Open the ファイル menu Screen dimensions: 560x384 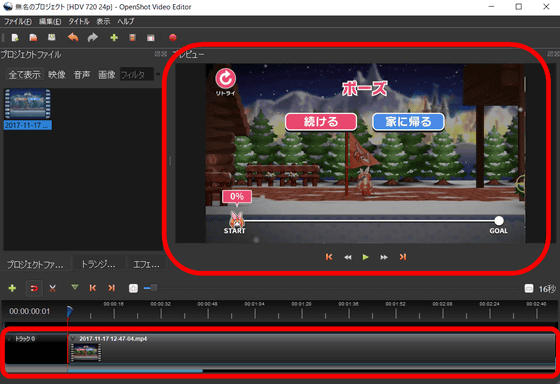pos(18,21)
